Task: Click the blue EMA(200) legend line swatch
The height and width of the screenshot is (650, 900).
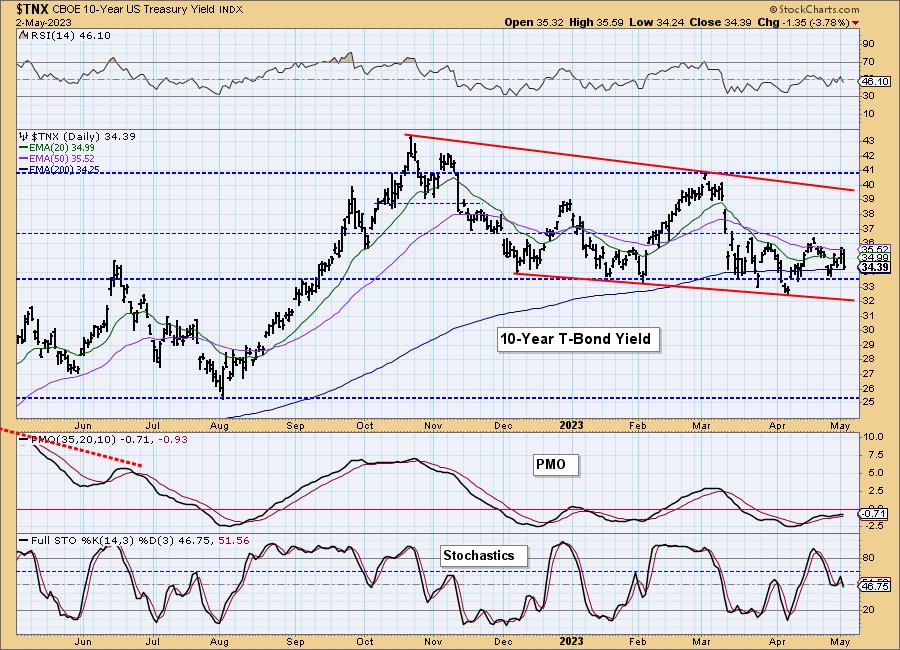Action: point(24,169)
